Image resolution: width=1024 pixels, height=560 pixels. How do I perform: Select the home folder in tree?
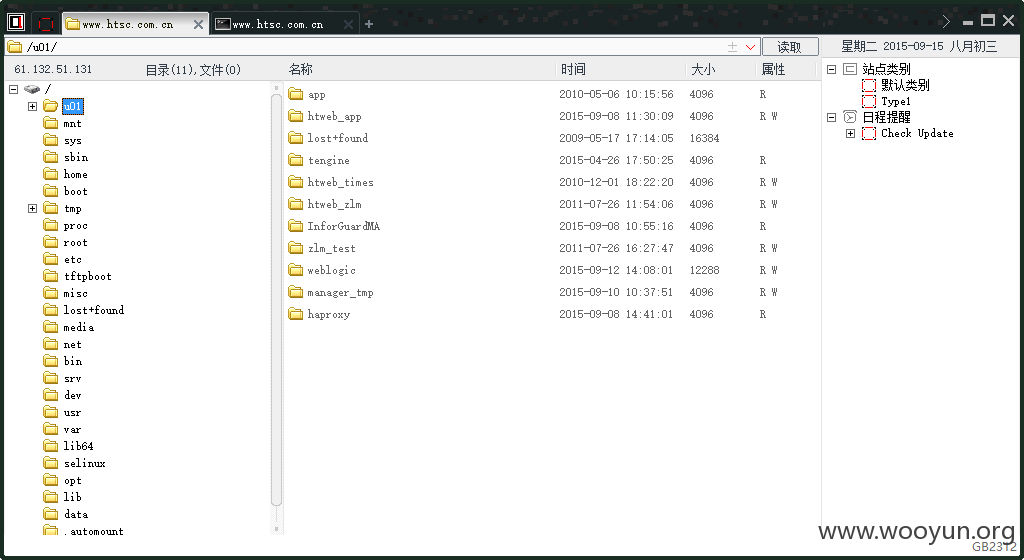click(x=76, y=174)
